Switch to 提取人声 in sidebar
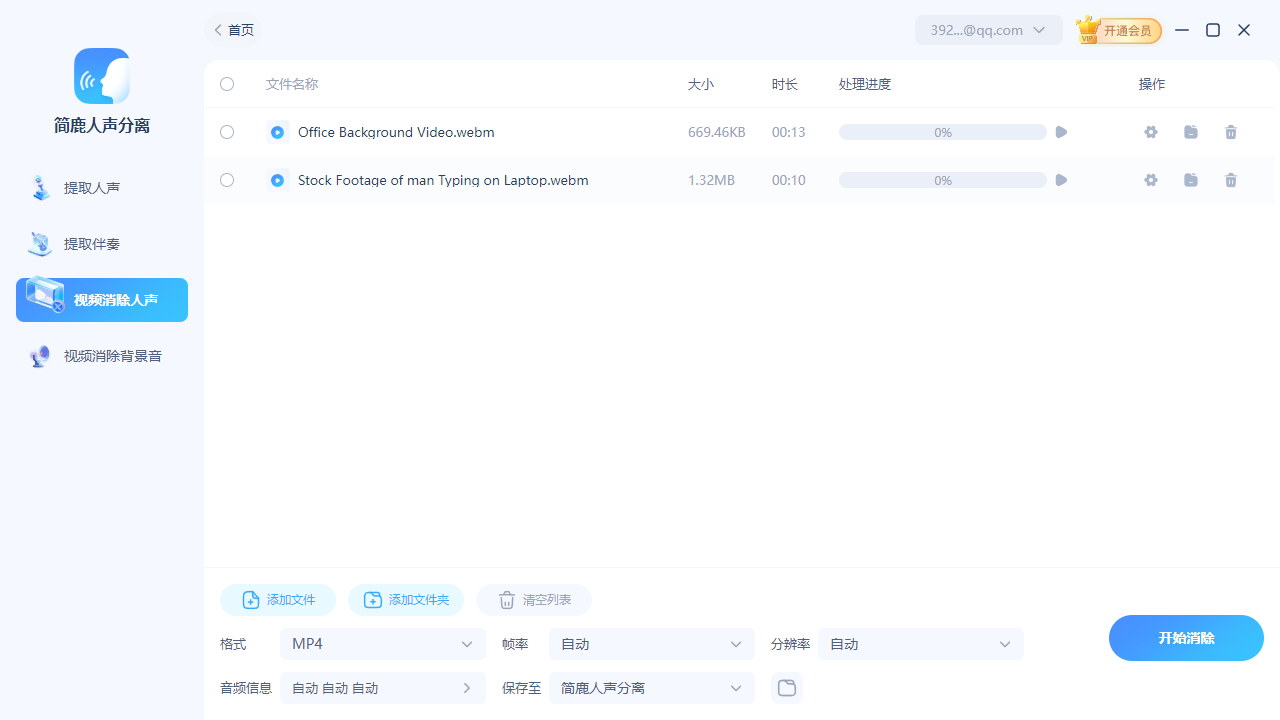The image size is (1280, 720). pyautogui.click(x=92, y=188)
